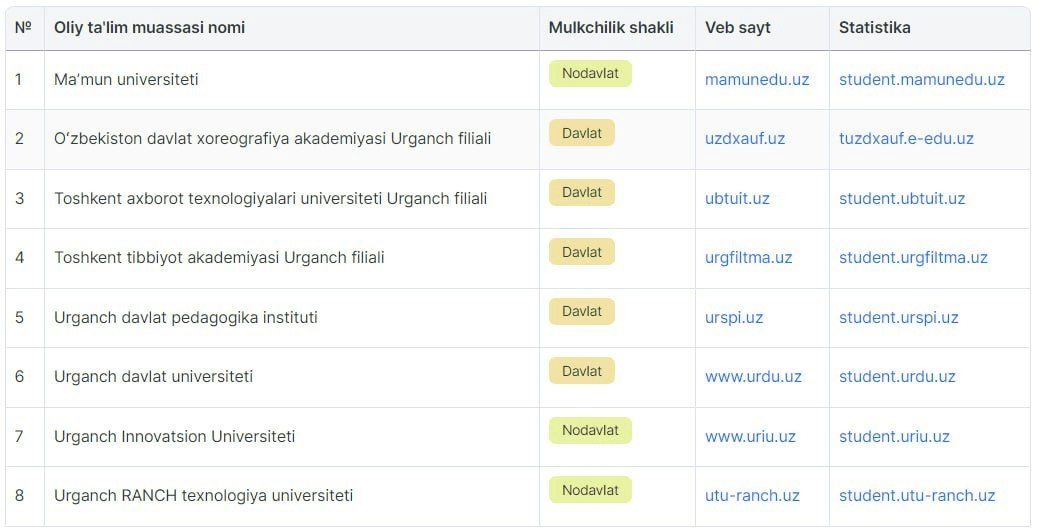Click Davlat badge for Urganch davlat universiteti
This screenshot has height=530, width=1037.
[x=581, y=371]
